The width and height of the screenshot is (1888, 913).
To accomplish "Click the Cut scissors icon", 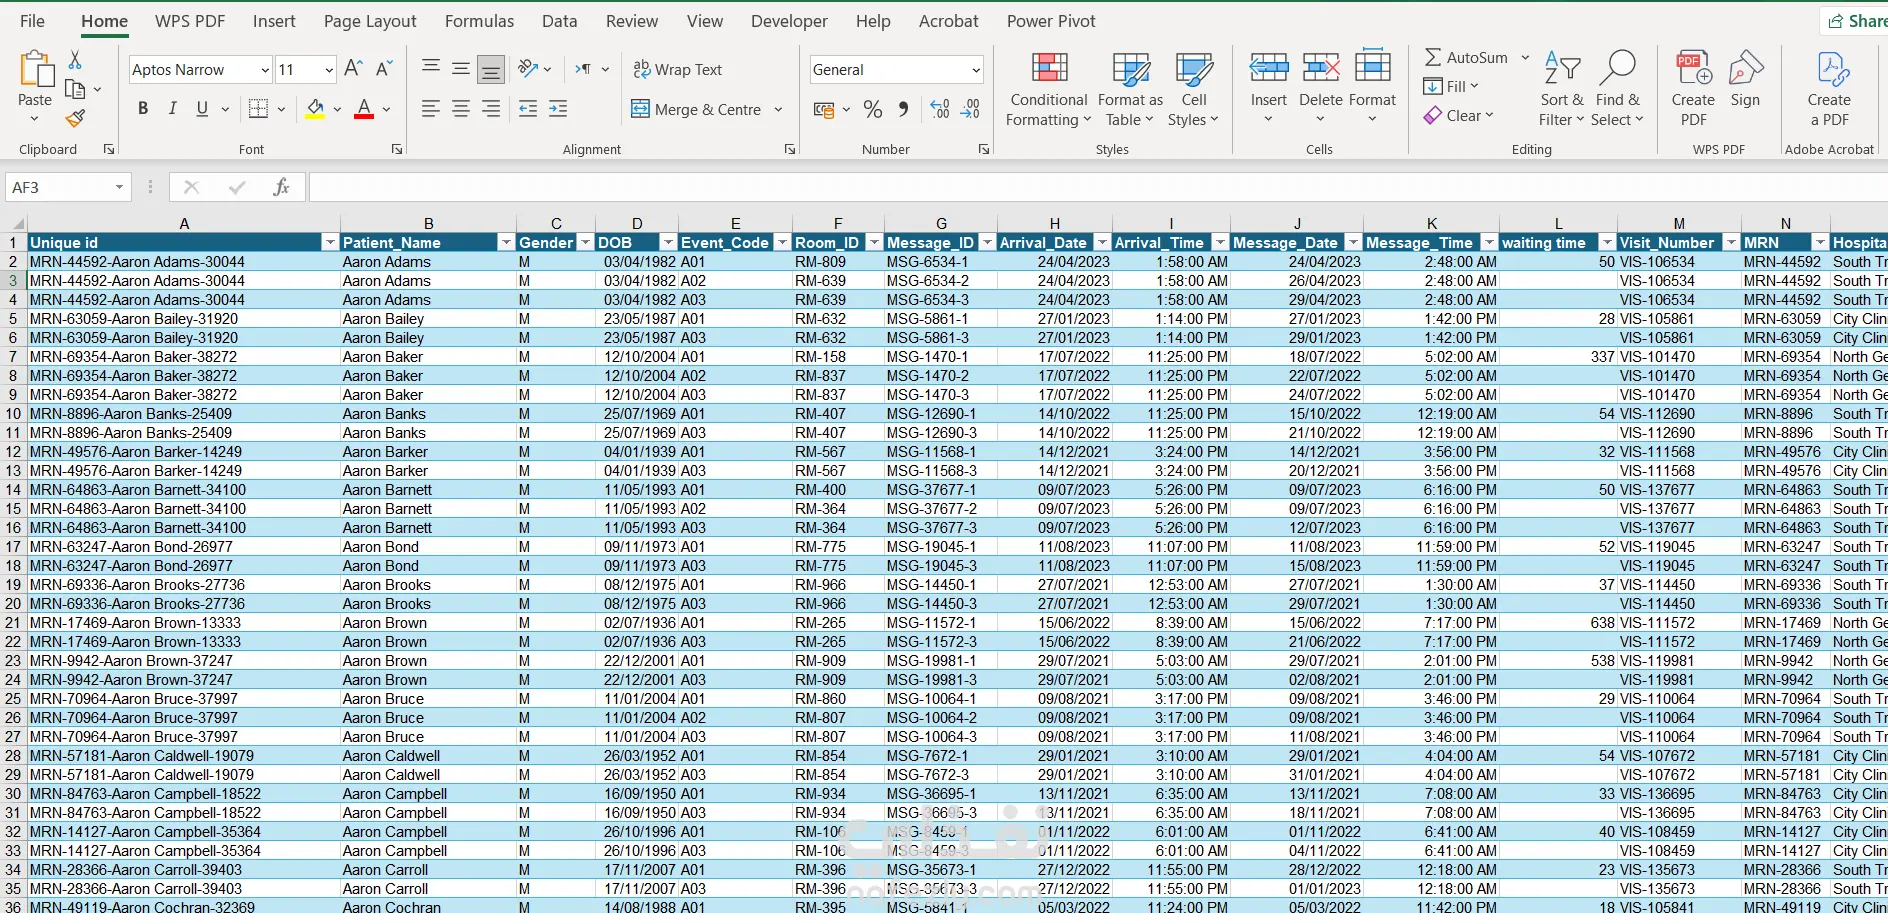I will [75, 60].
